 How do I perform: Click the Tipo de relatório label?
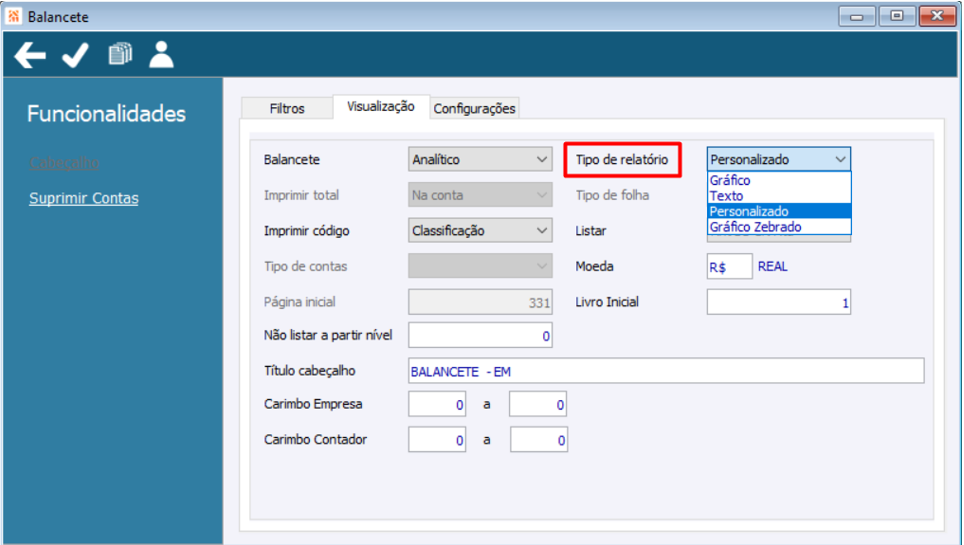622,160
